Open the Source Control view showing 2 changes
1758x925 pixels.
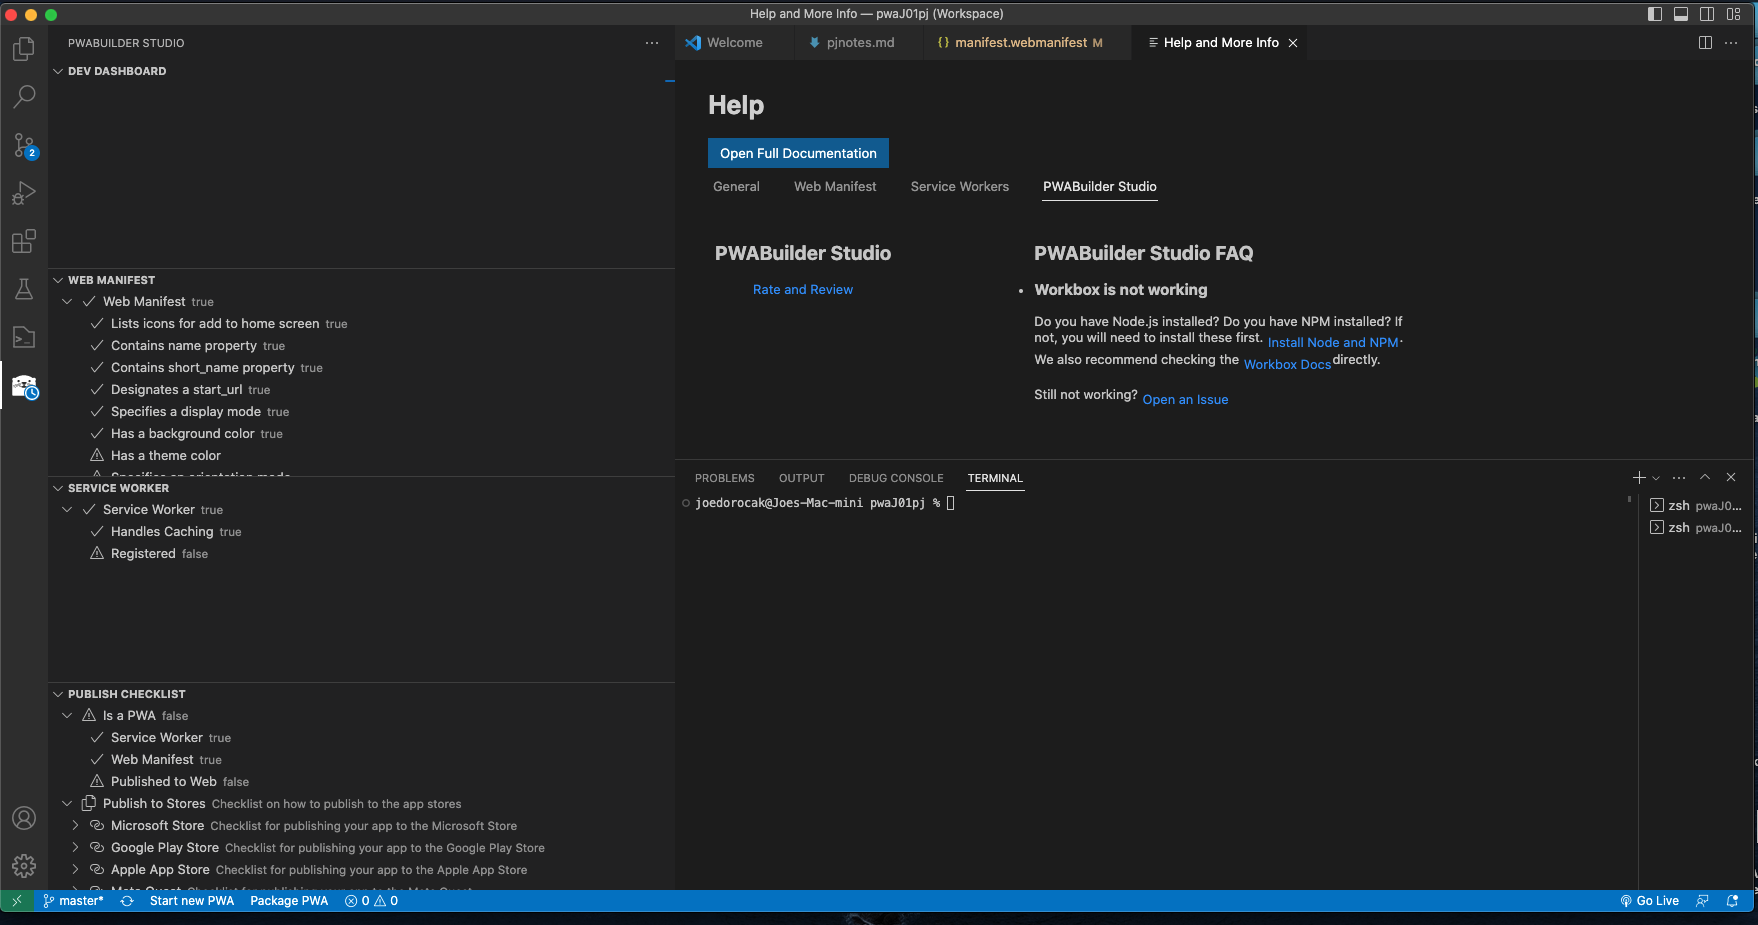click(x=24, y=145)
